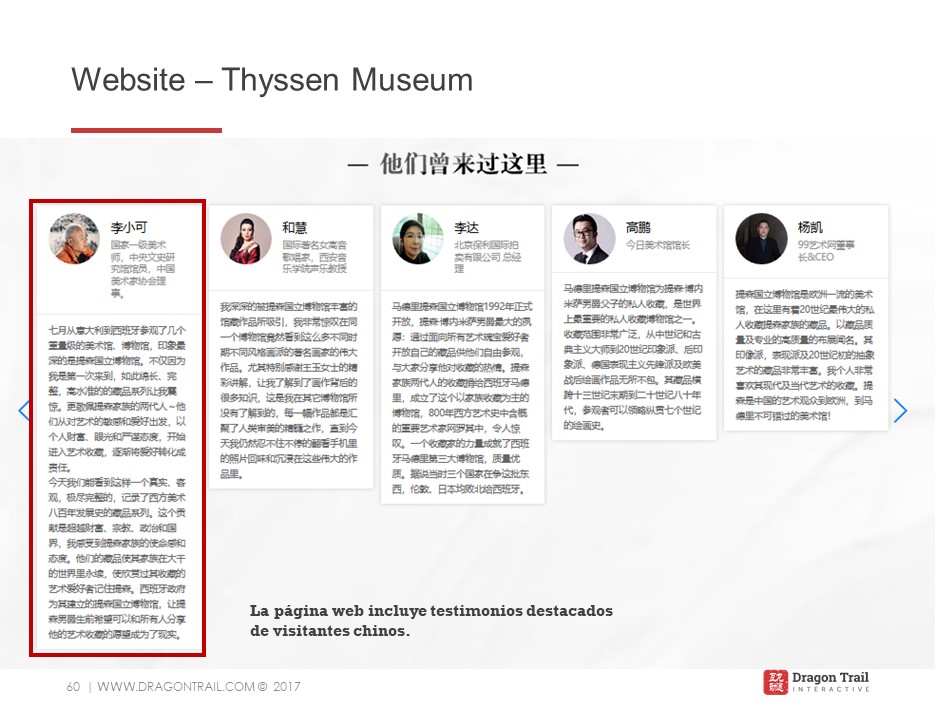Click the slide number 60
The width and height of the screenshot is (941, 720).
pos(73,686)
